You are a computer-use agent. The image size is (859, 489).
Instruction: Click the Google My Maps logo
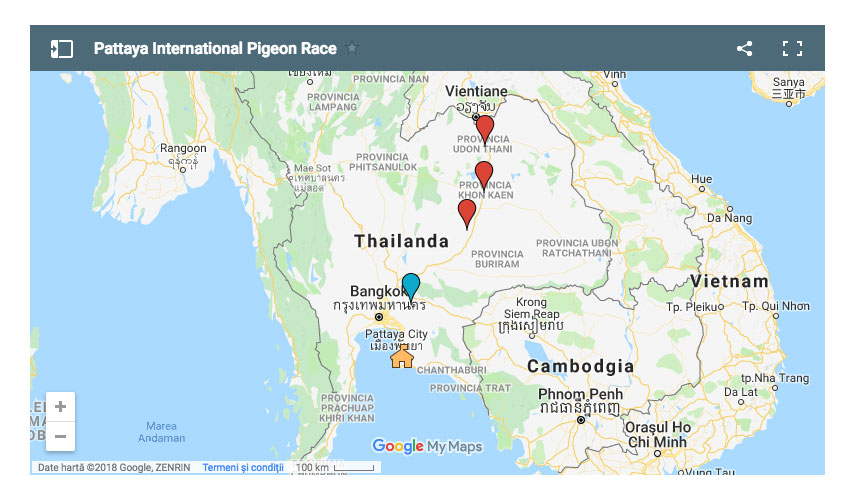pos(427,446)
